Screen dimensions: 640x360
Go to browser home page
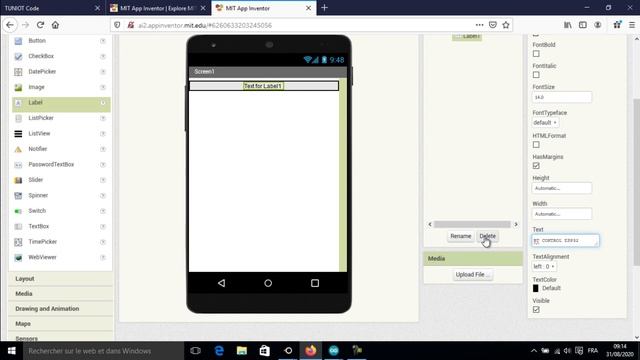tap(55, 25)
